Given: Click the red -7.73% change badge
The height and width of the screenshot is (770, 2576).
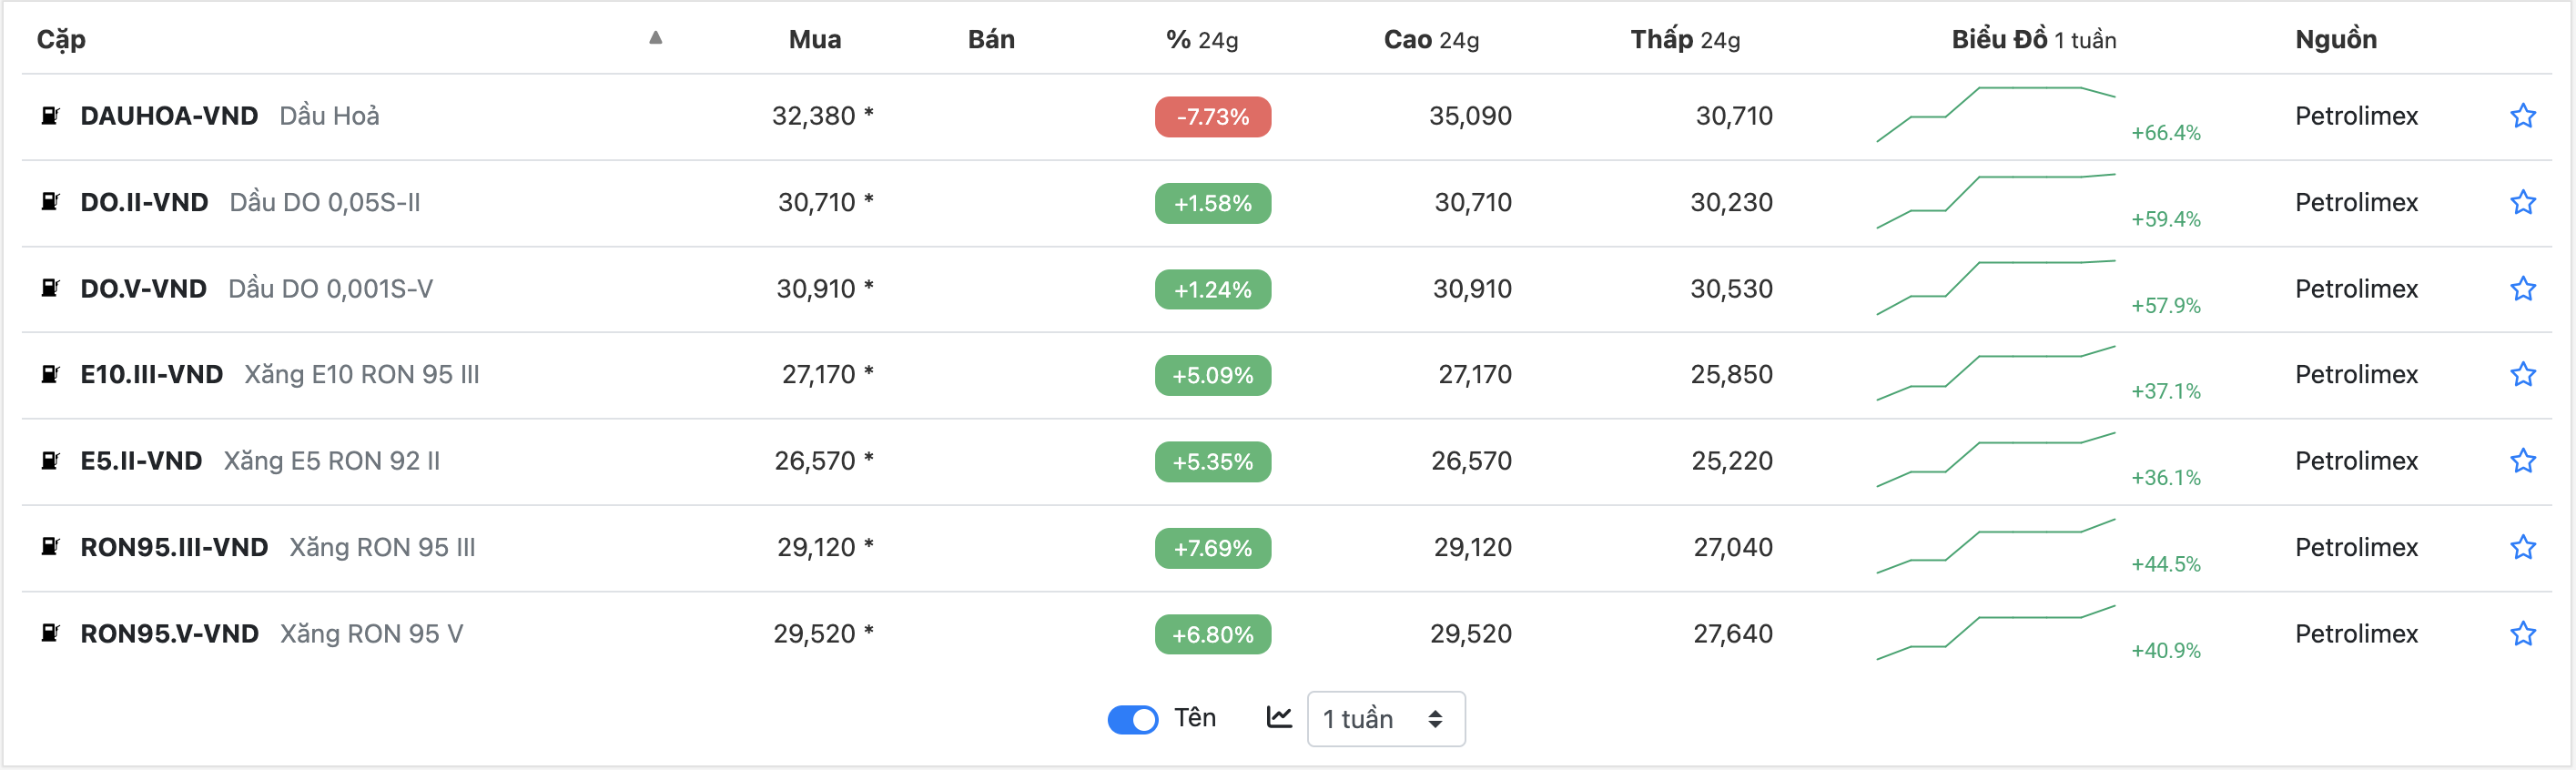Looking at the screenshot, I should pos(1212,117).
